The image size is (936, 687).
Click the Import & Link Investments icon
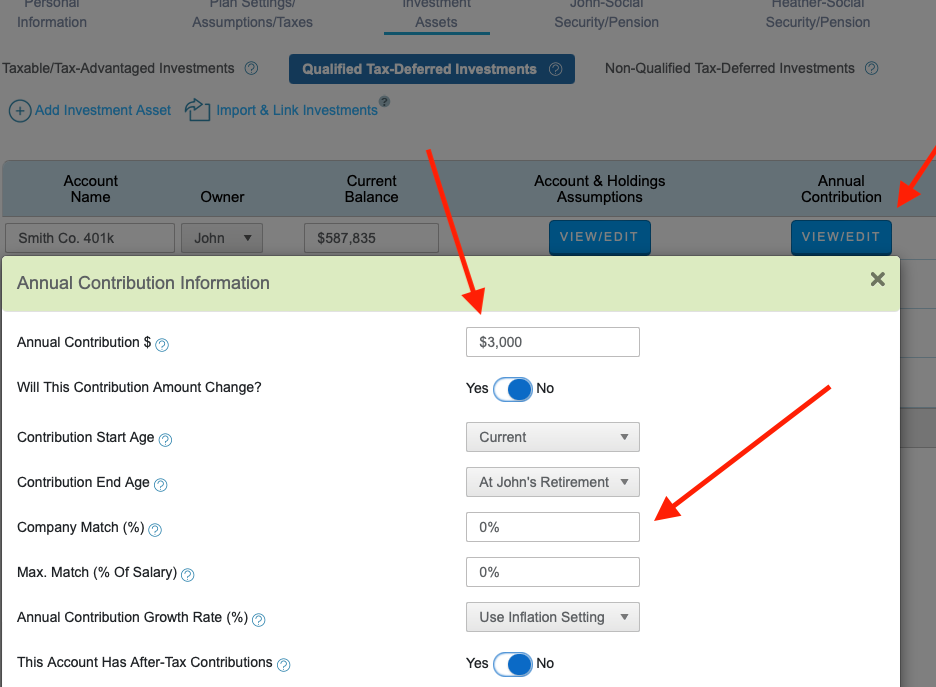pos(197,110)
